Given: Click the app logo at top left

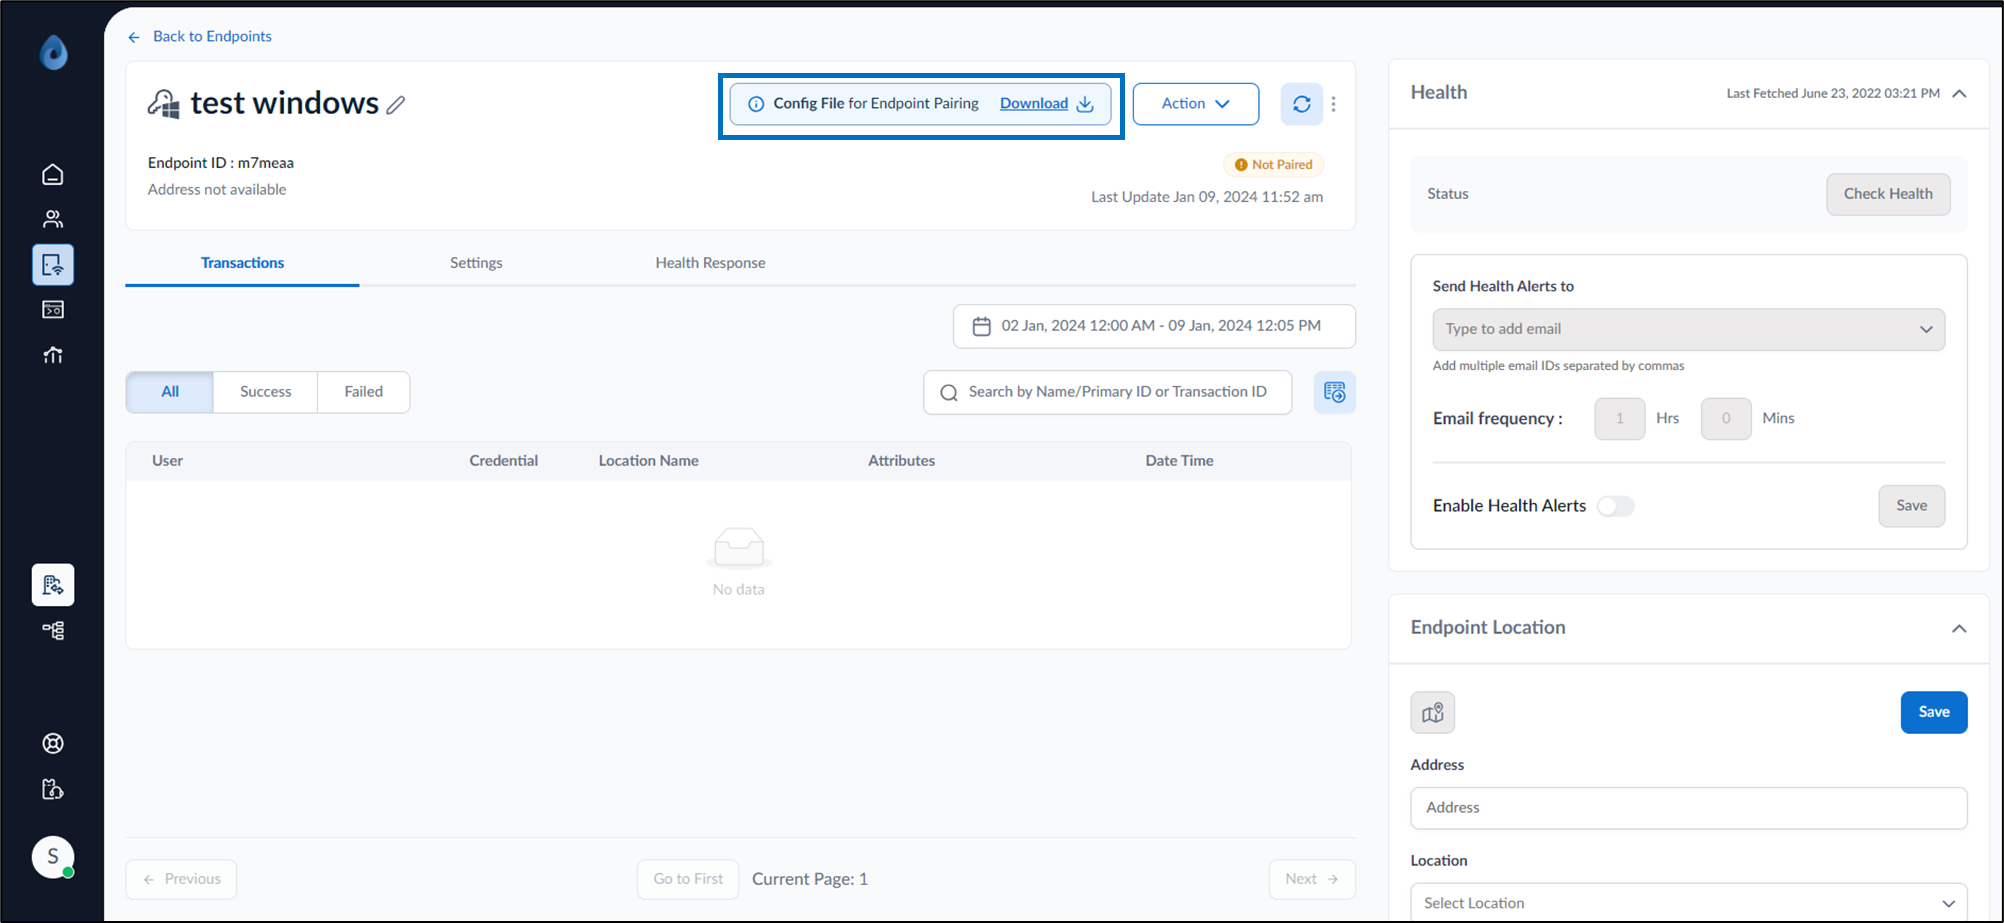Looking at the screenshot, I should pyautogui.click(x=54, y=52).
